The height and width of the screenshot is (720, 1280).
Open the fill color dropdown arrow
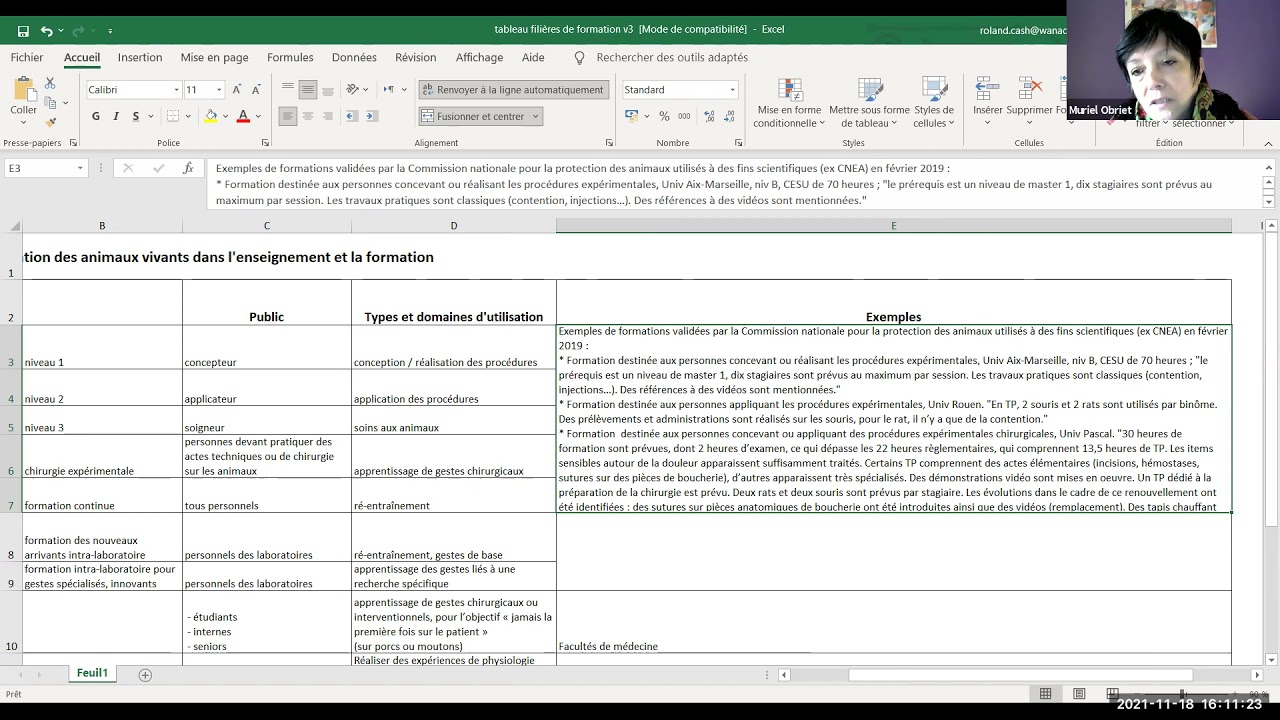tap(224, 117)
